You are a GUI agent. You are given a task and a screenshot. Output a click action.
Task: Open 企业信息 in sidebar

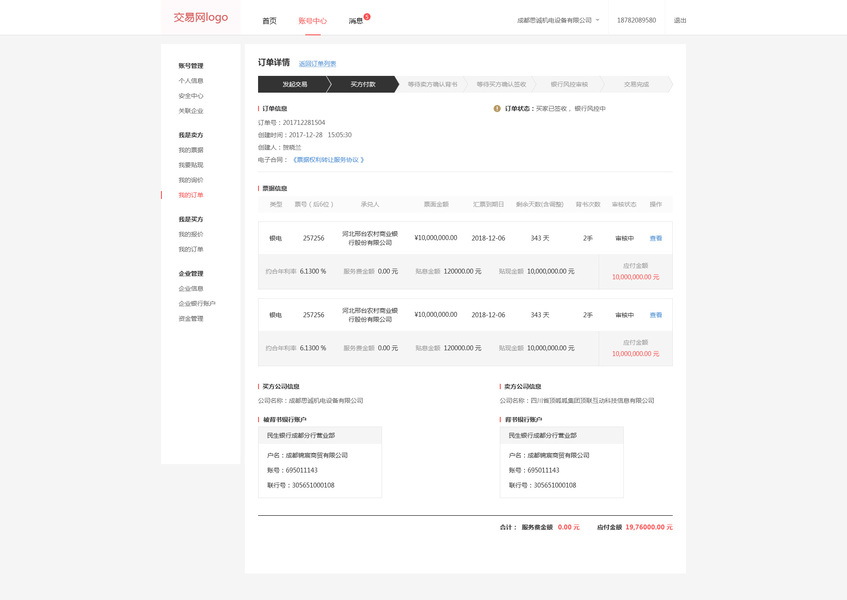191,288
